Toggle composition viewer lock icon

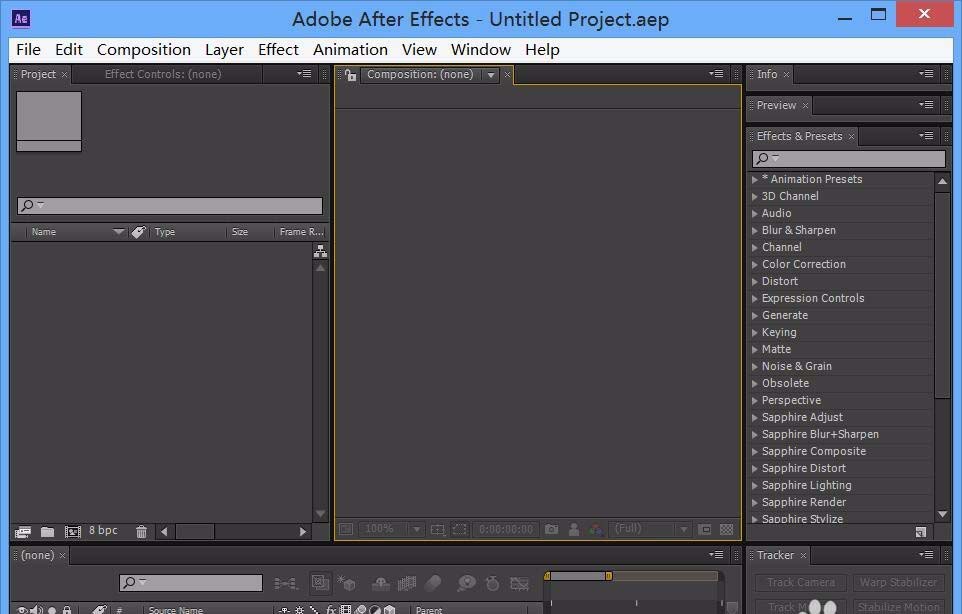click(350, 75)
